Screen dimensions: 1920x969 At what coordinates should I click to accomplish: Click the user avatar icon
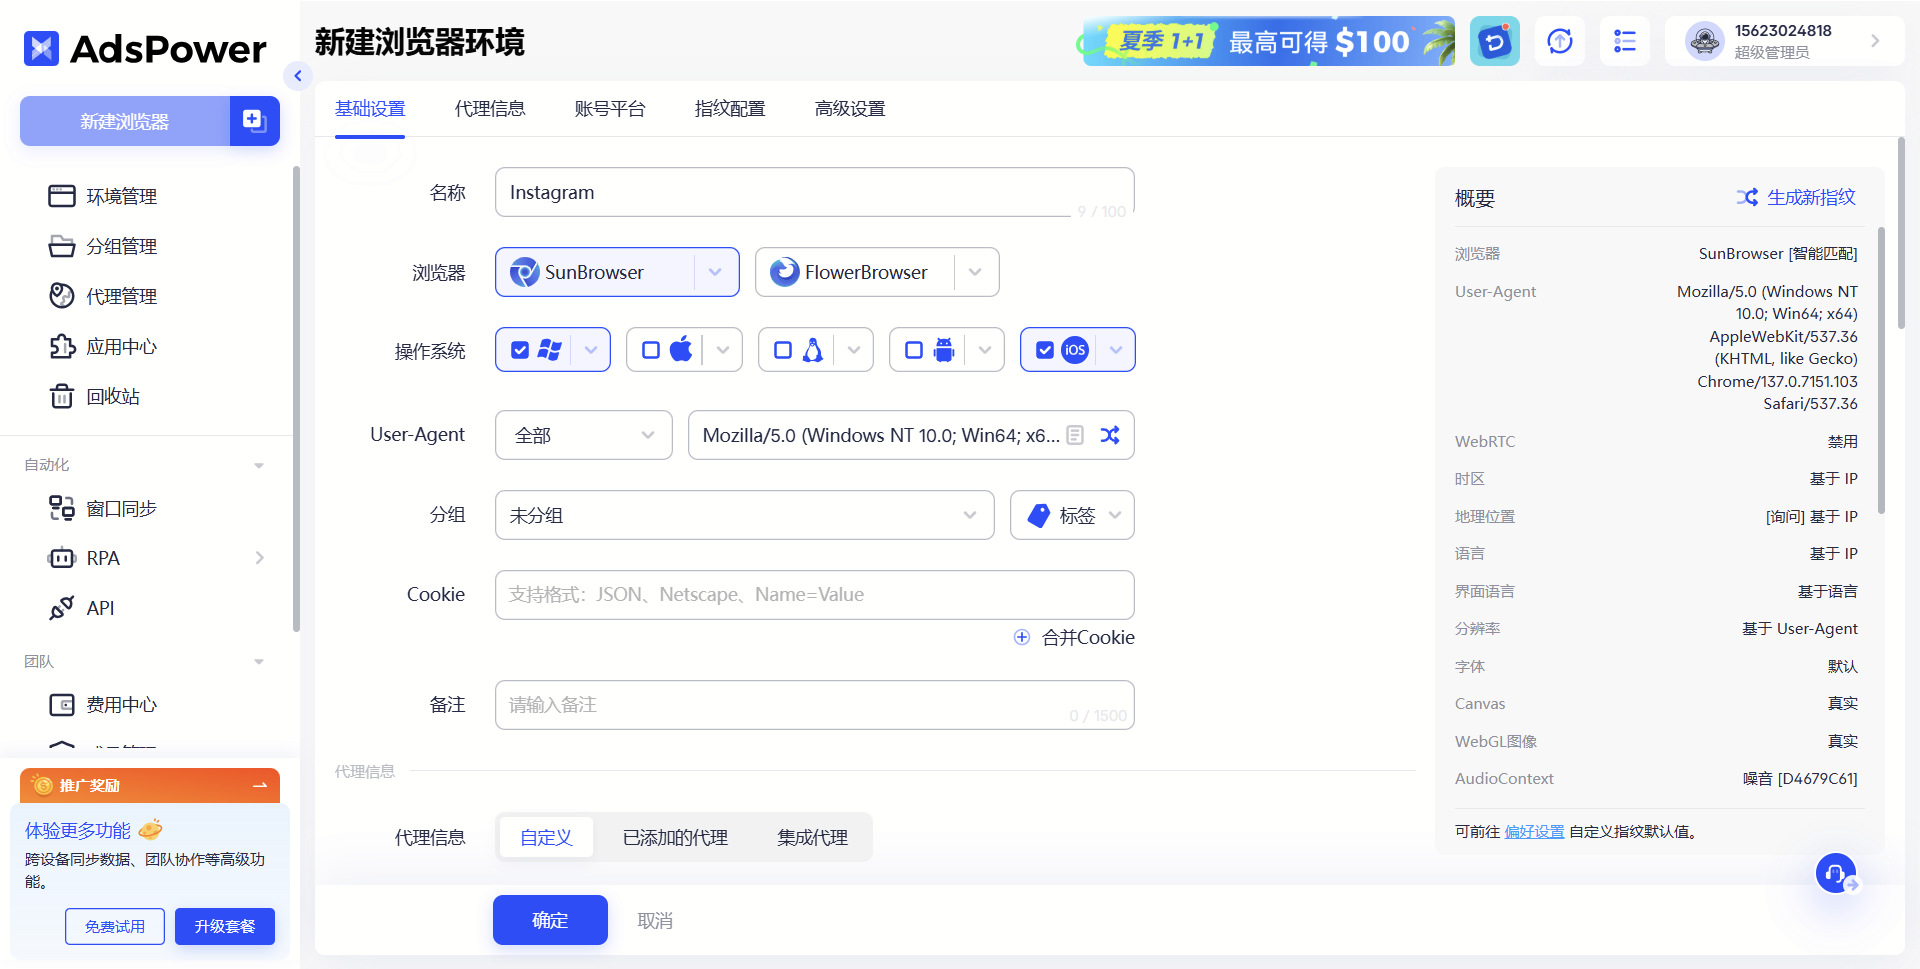(1704, 41)
